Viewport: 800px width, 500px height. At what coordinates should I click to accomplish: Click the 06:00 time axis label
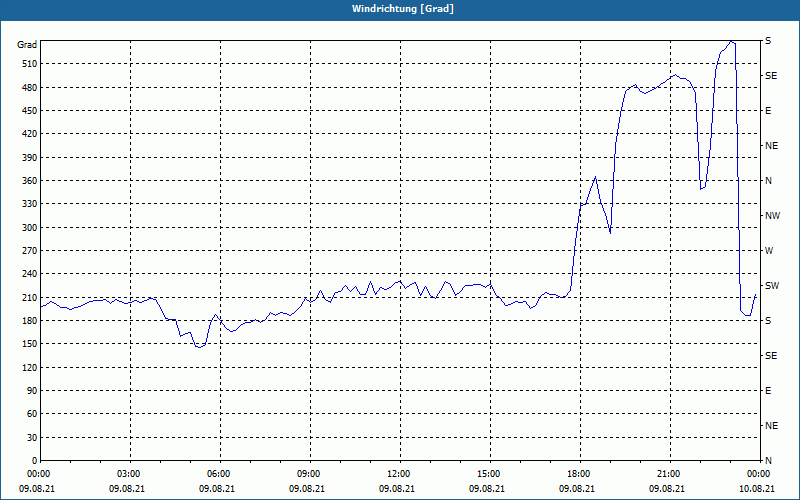[220, 473]
